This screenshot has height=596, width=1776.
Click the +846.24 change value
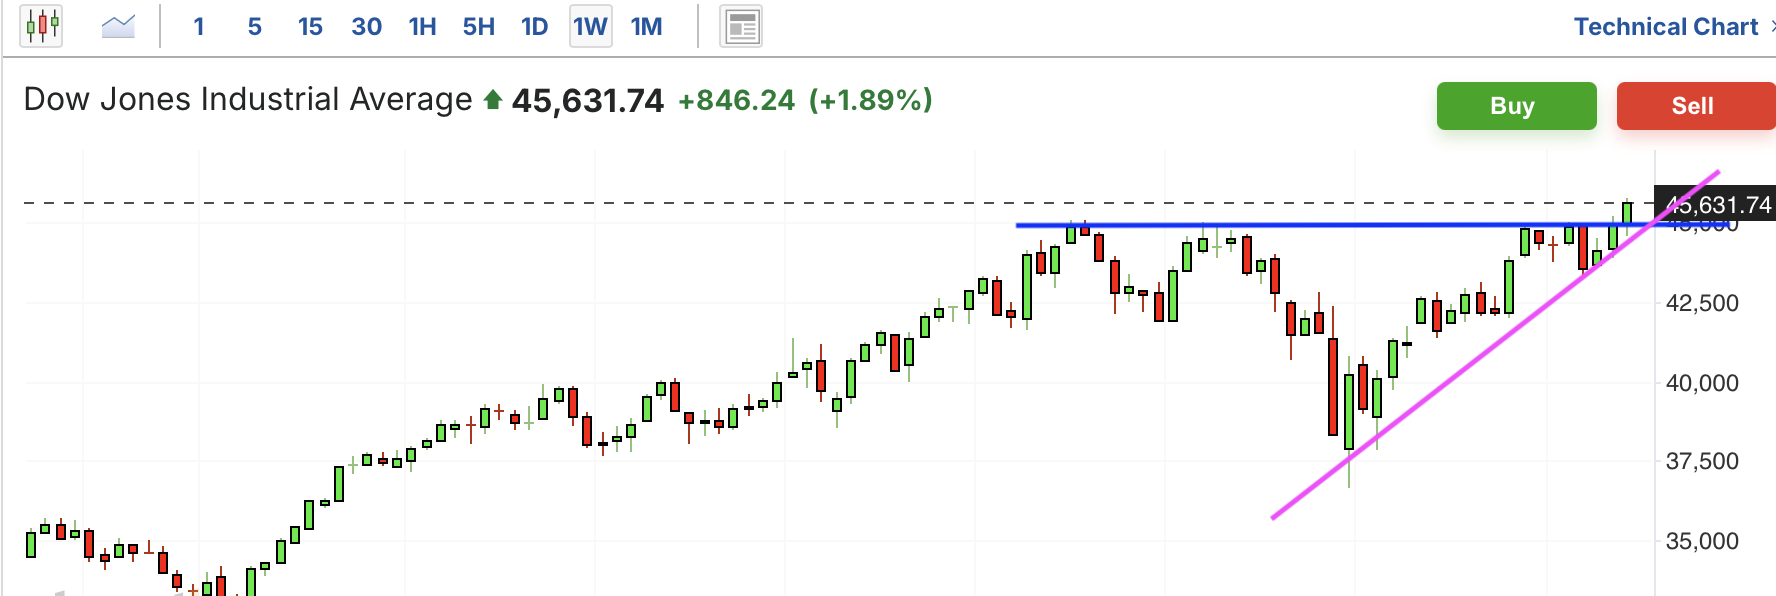[x=737, y=100]
